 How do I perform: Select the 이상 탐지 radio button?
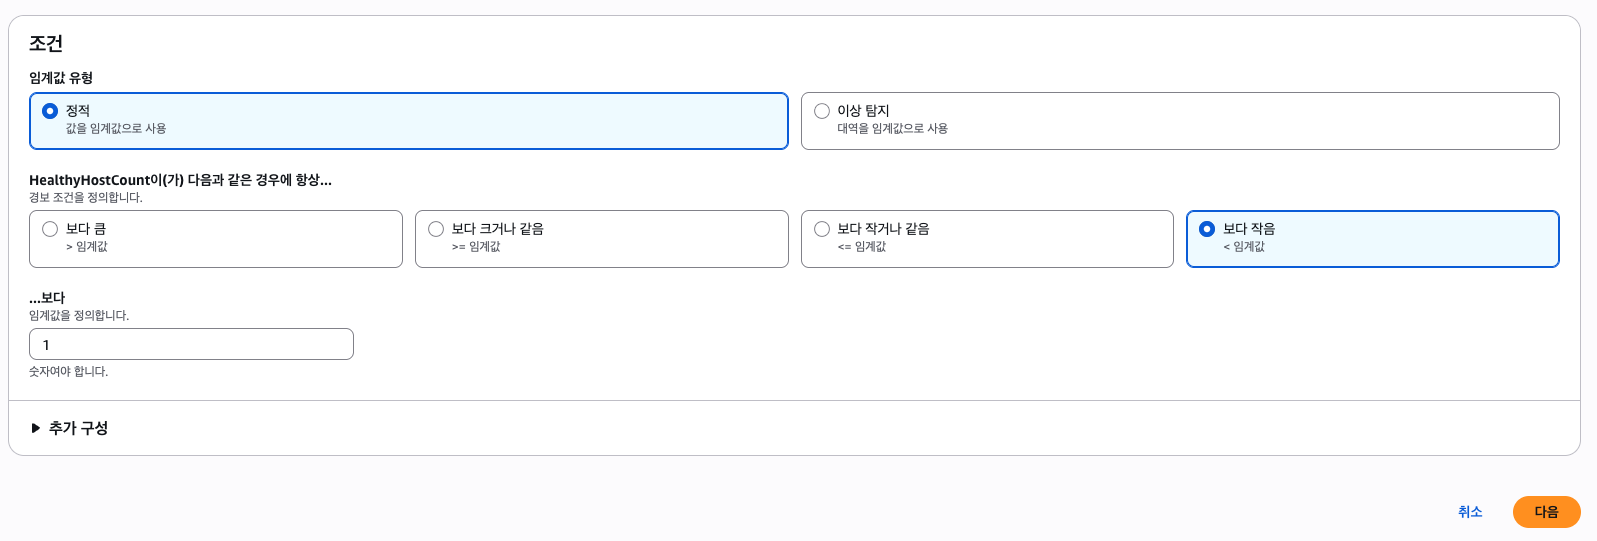coord(822,111)
